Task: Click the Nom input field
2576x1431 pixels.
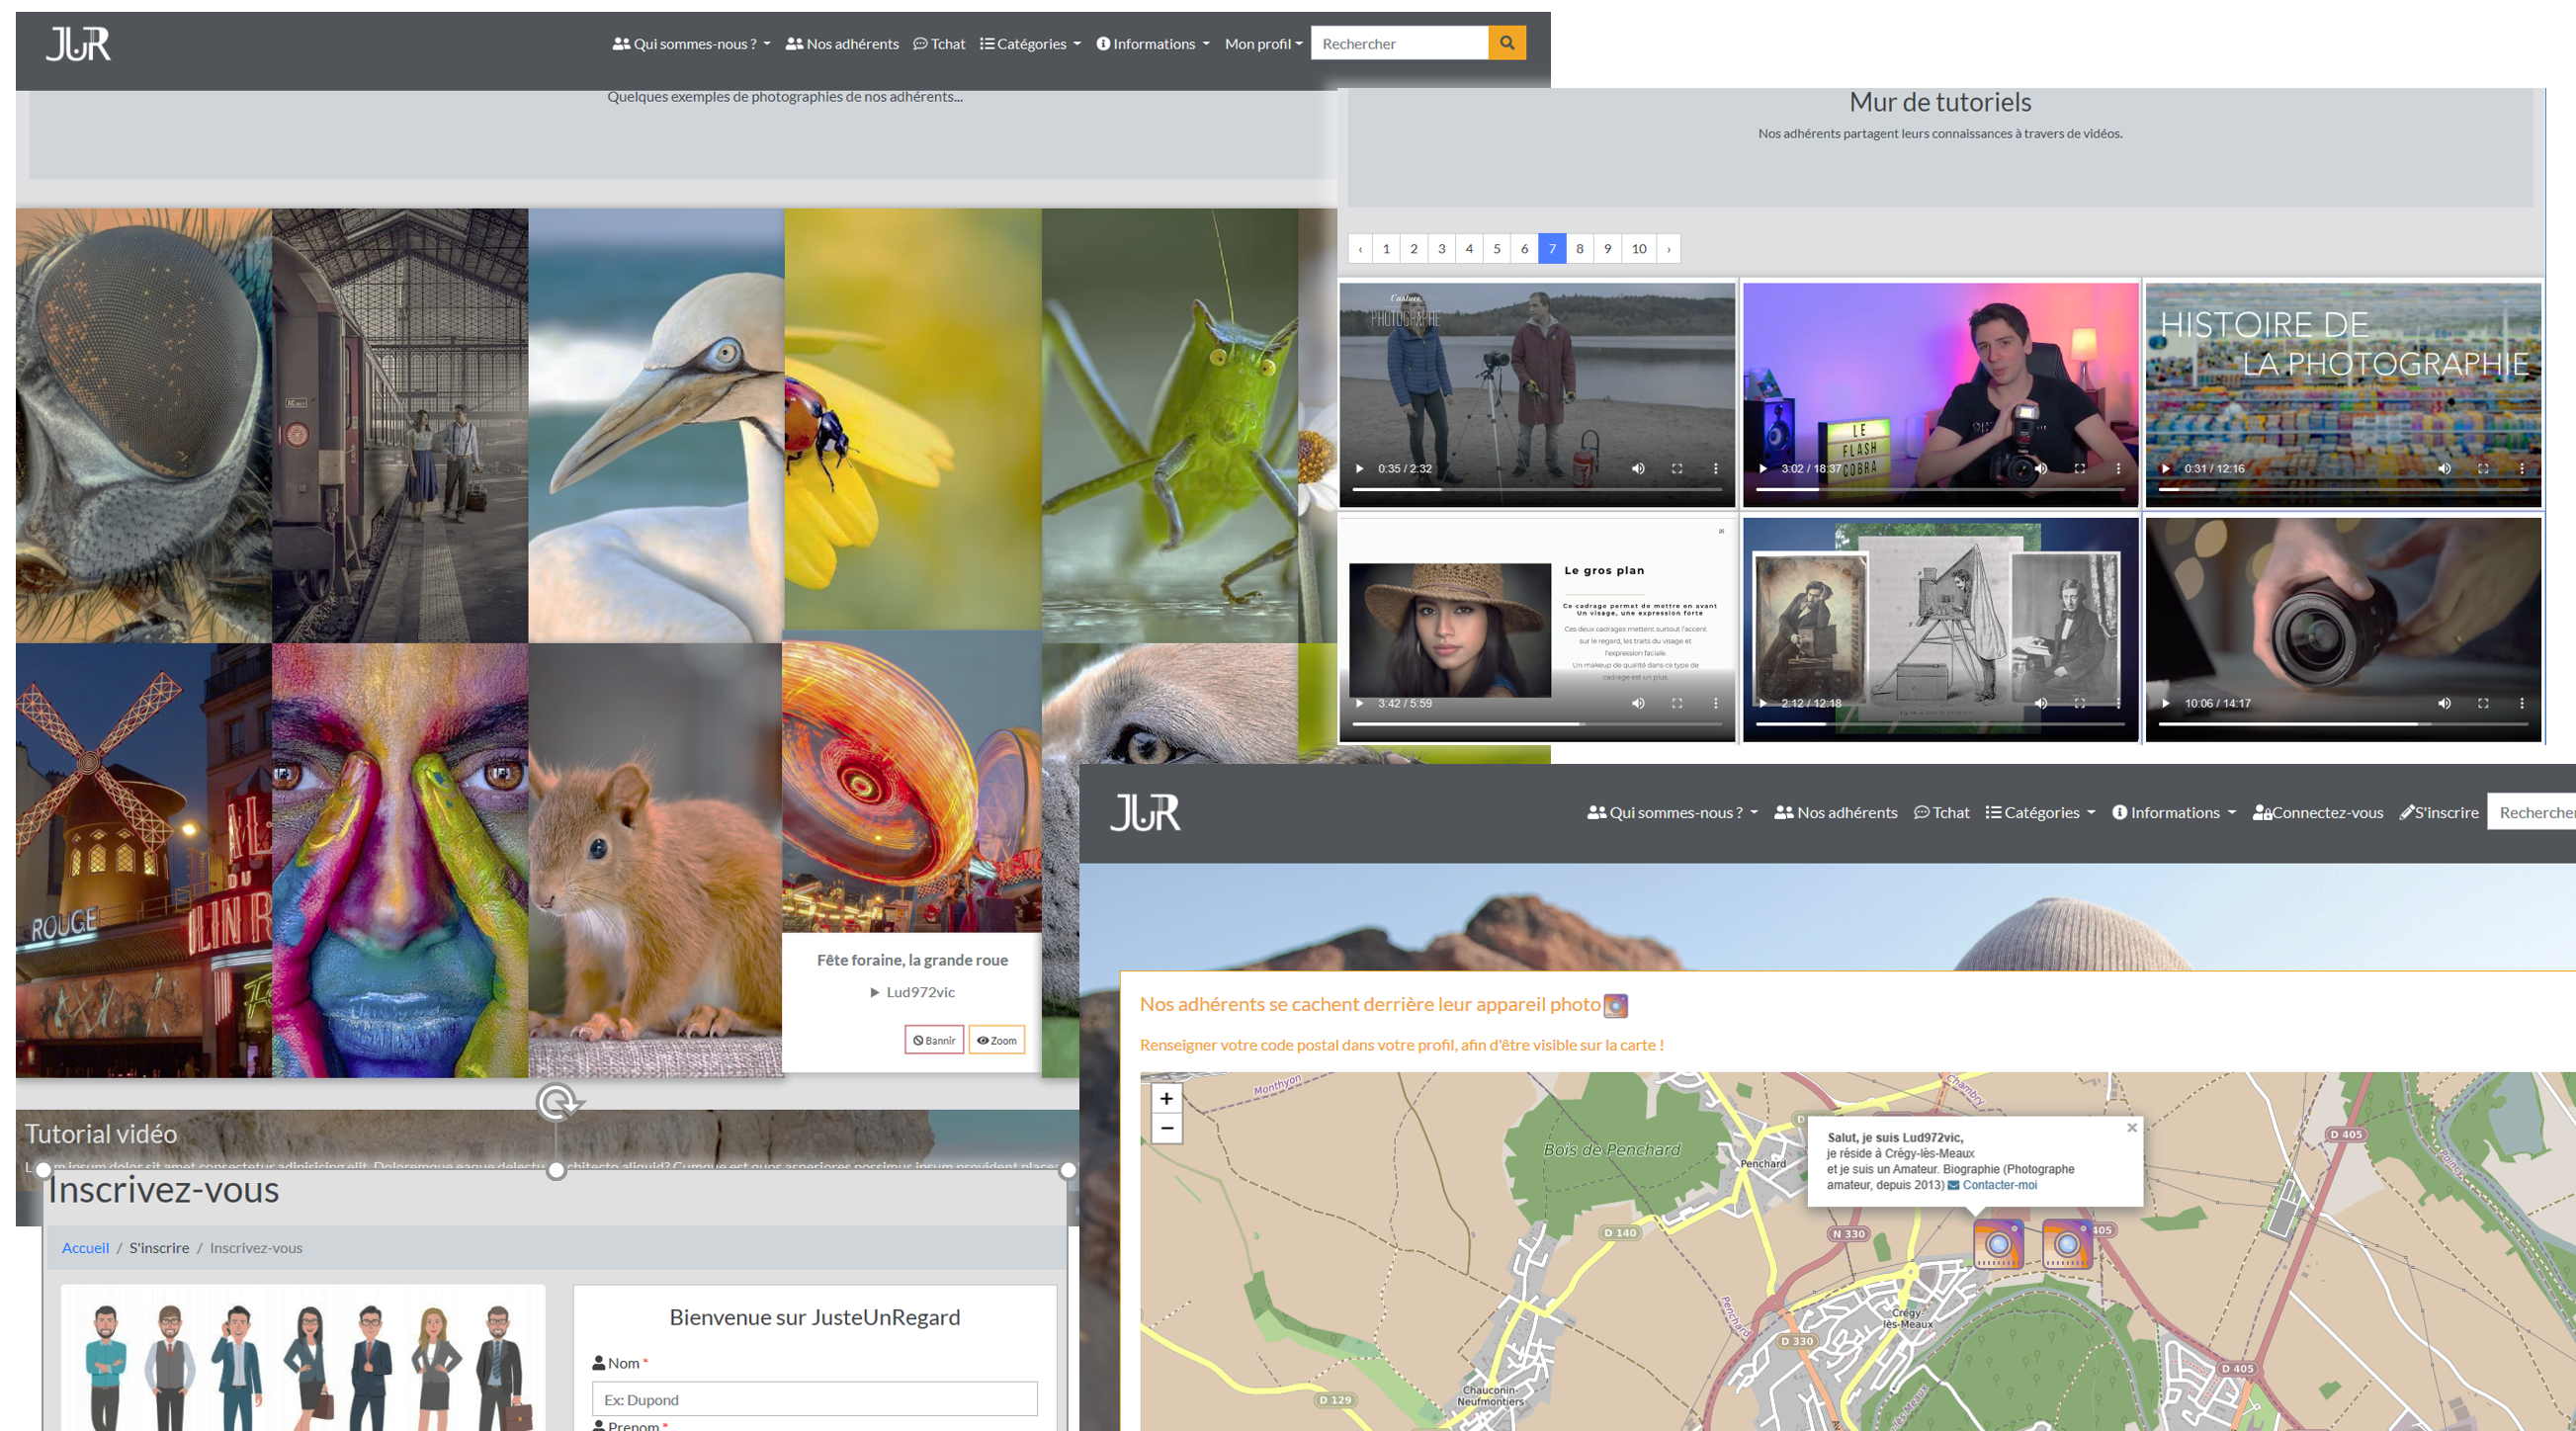Action: click(814, 1399)
